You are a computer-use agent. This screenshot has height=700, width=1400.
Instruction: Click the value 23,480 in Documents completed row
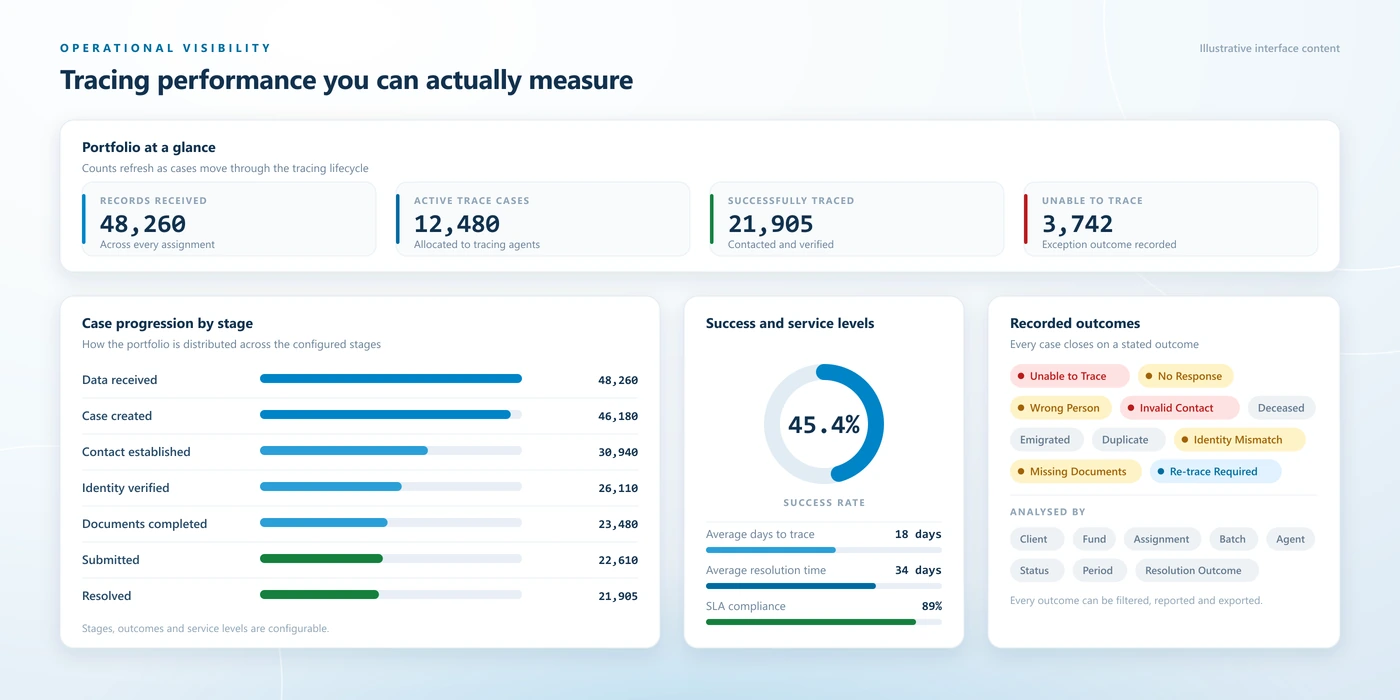(618, 524)
